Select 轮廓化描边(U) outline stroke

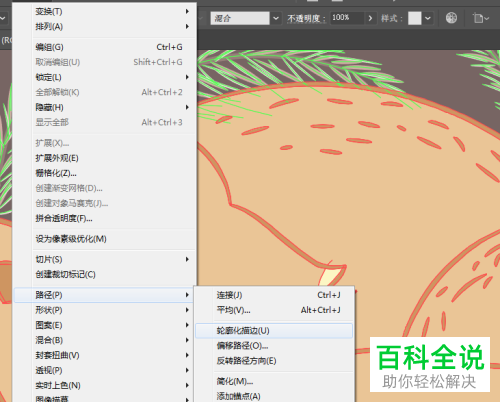tap(274, 331)
